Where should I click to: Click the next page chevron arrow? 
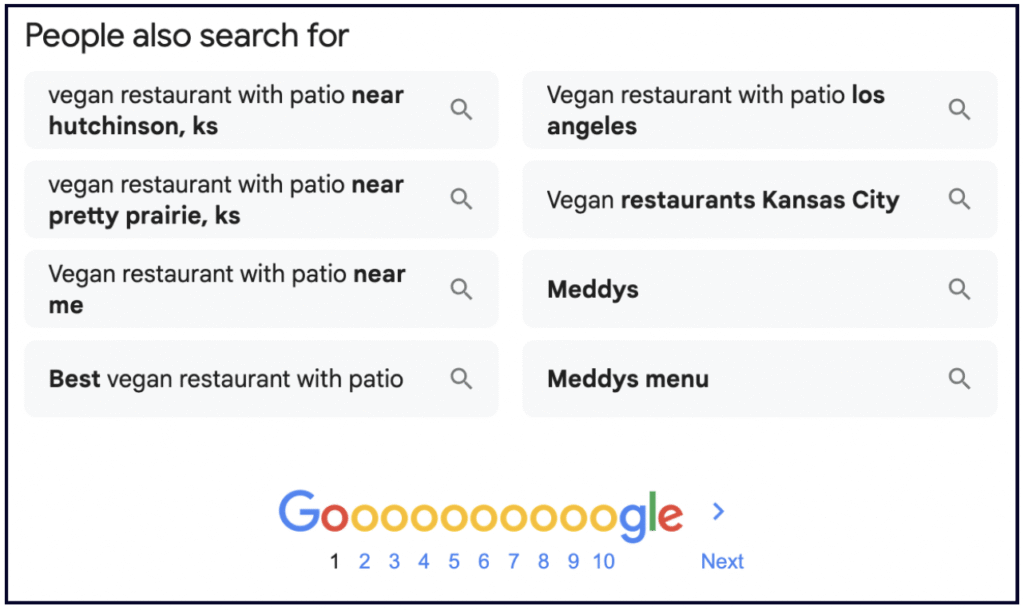(718, 512)
